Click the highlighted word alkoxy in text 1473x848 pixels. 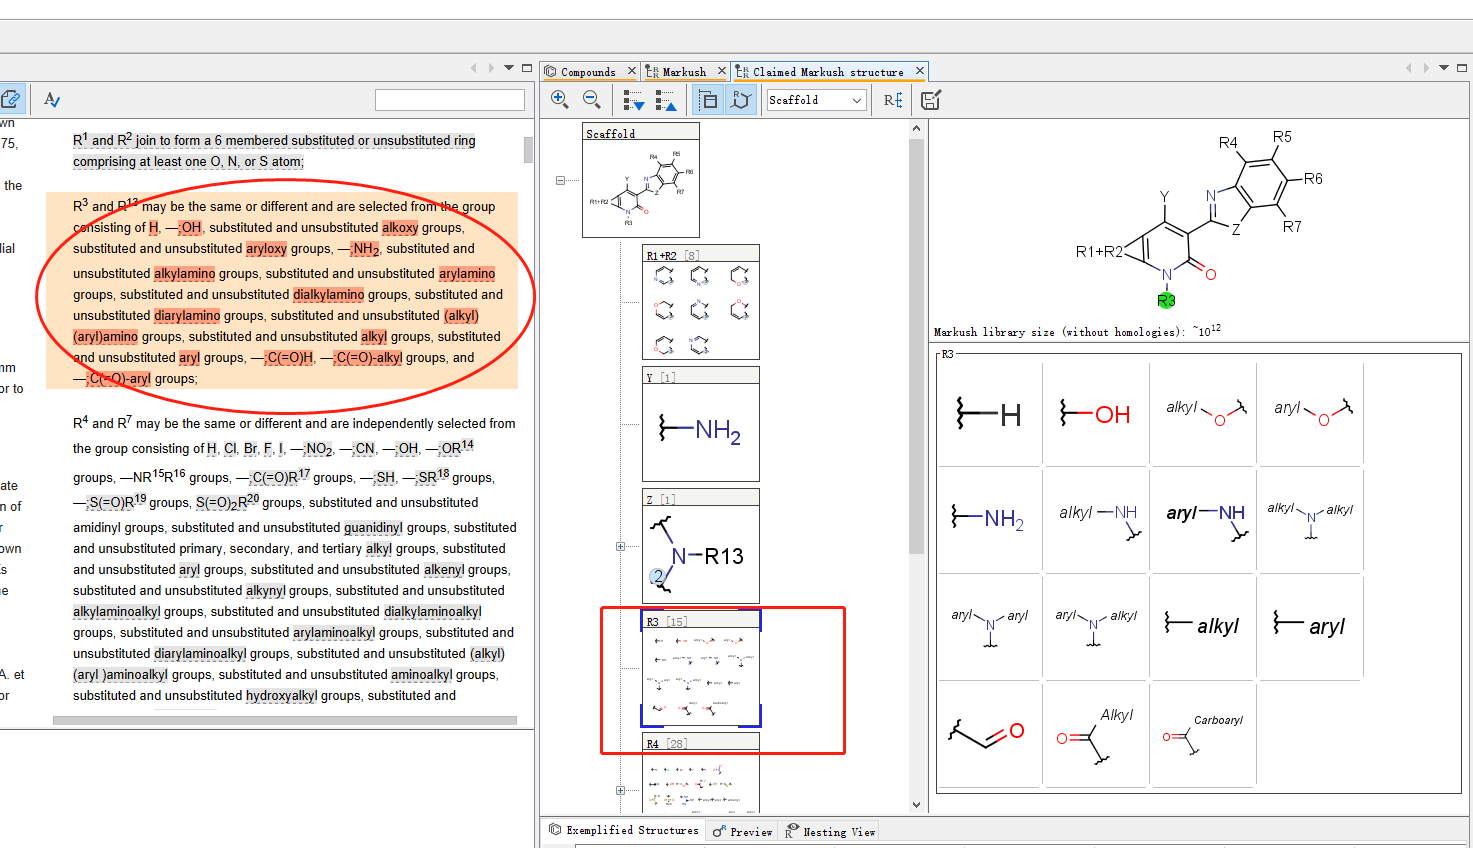[400, 228]
